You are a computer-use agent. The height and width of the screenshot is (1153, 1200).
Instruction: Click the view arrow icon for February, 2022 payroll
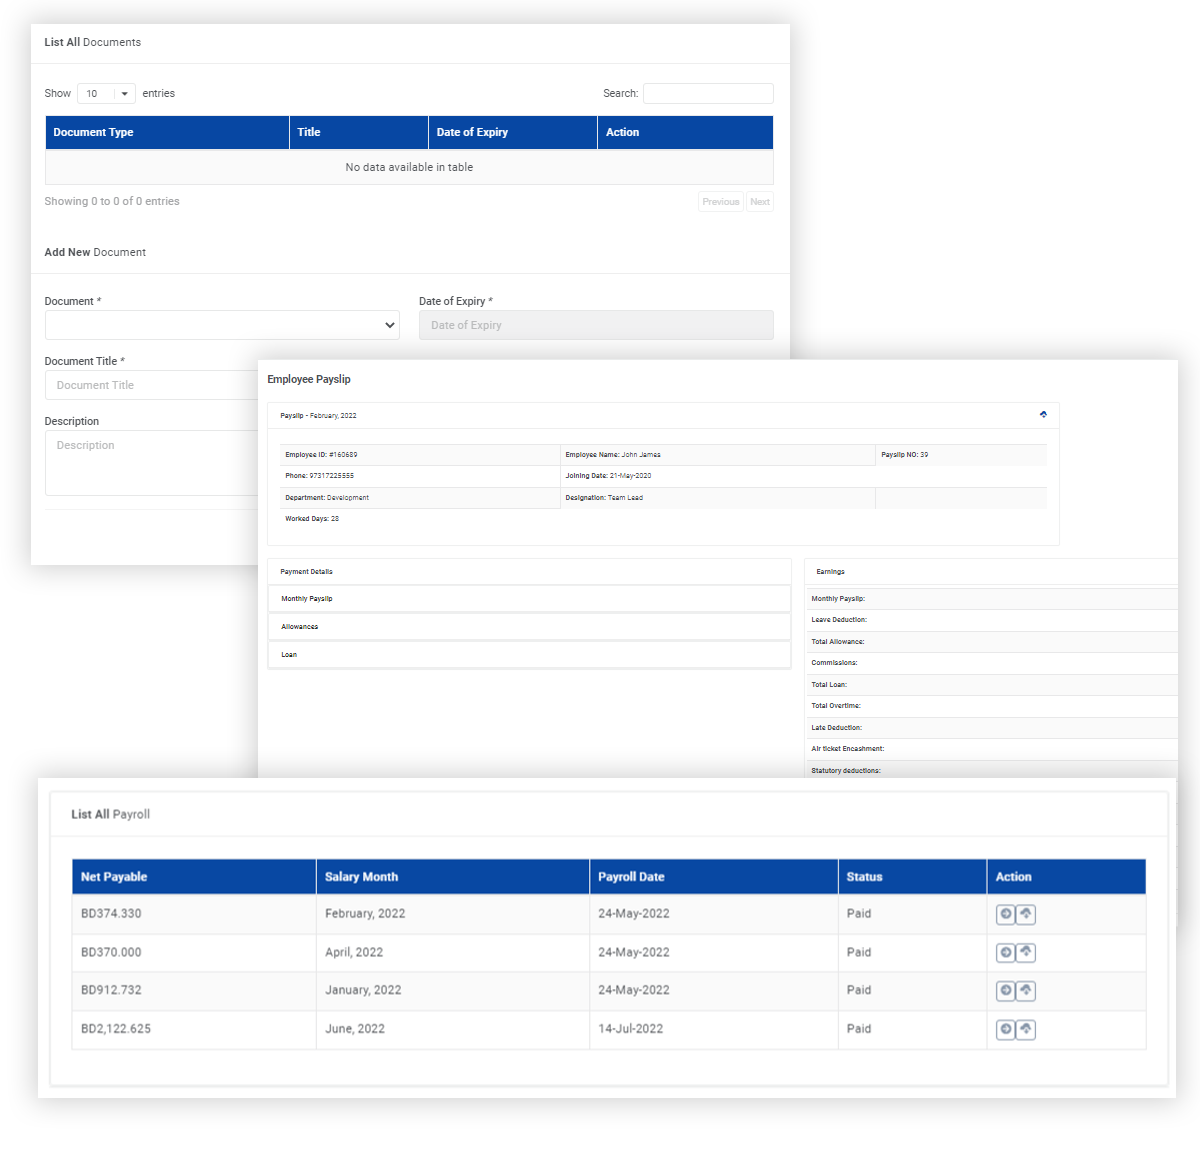(1005, 914)
